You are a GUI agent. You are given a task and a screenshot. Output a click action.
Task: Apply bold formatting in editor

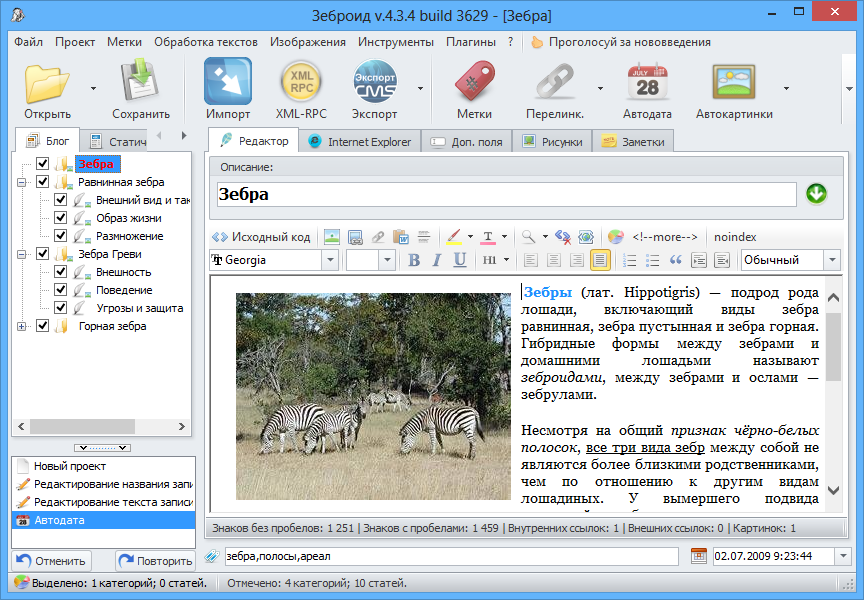point(414,260)
